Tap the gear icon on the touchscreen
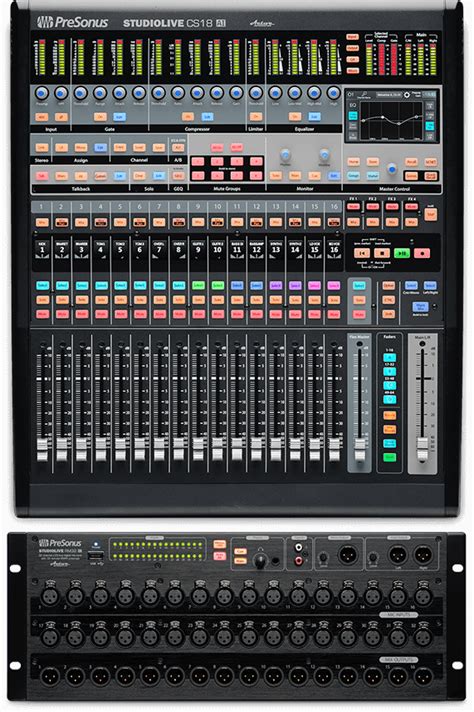 tap(407, 94)
